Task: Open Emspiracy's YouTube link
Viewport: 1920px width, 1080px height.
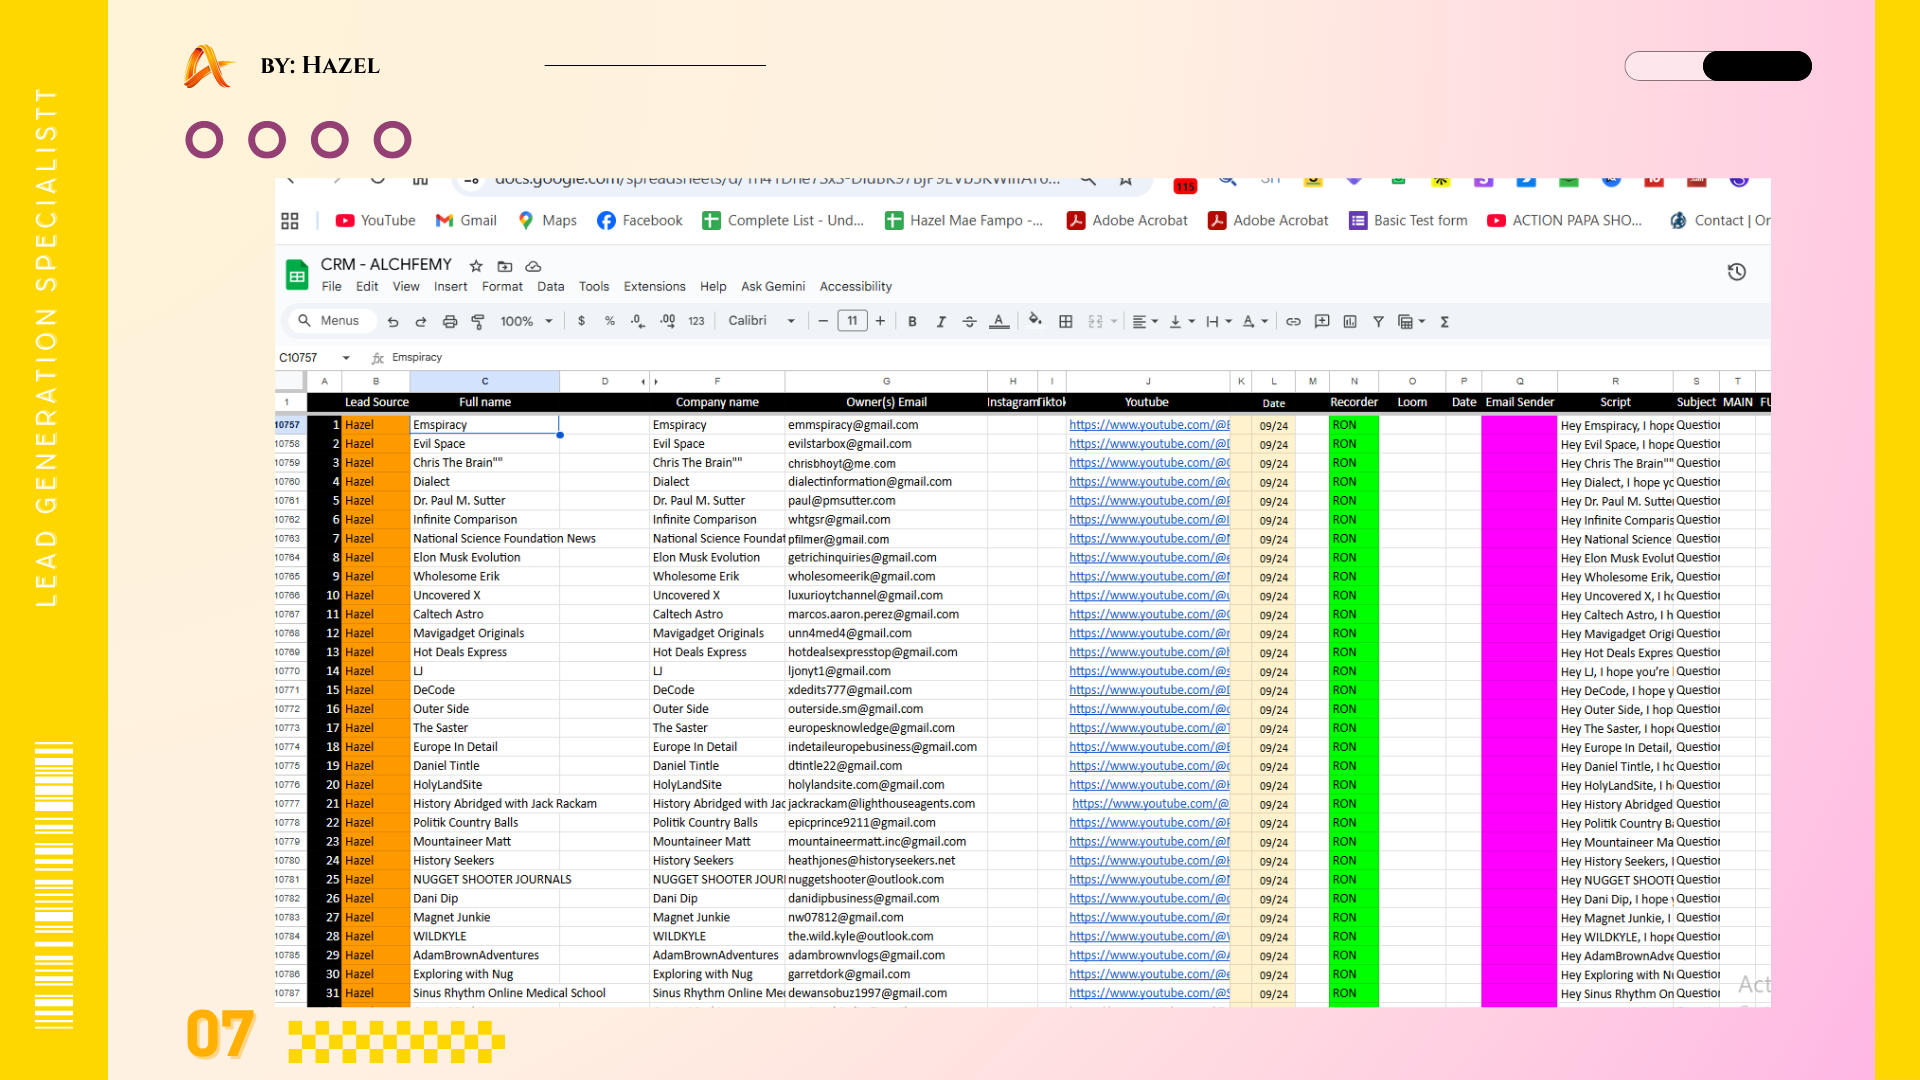Action: click(x=1148, y=424)
